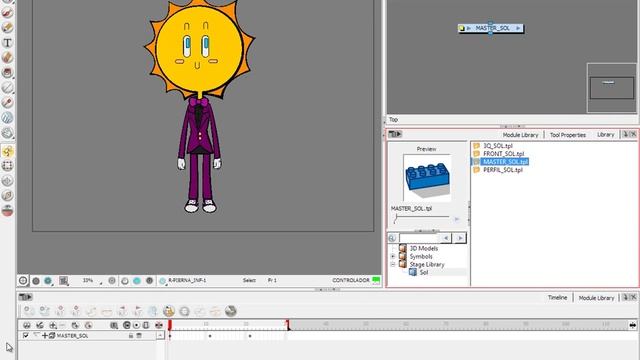This screenshot has height=360, width=640.
Task: Click the drawing name R-PIERNA_INF-1
Action: tap(187, 280)
